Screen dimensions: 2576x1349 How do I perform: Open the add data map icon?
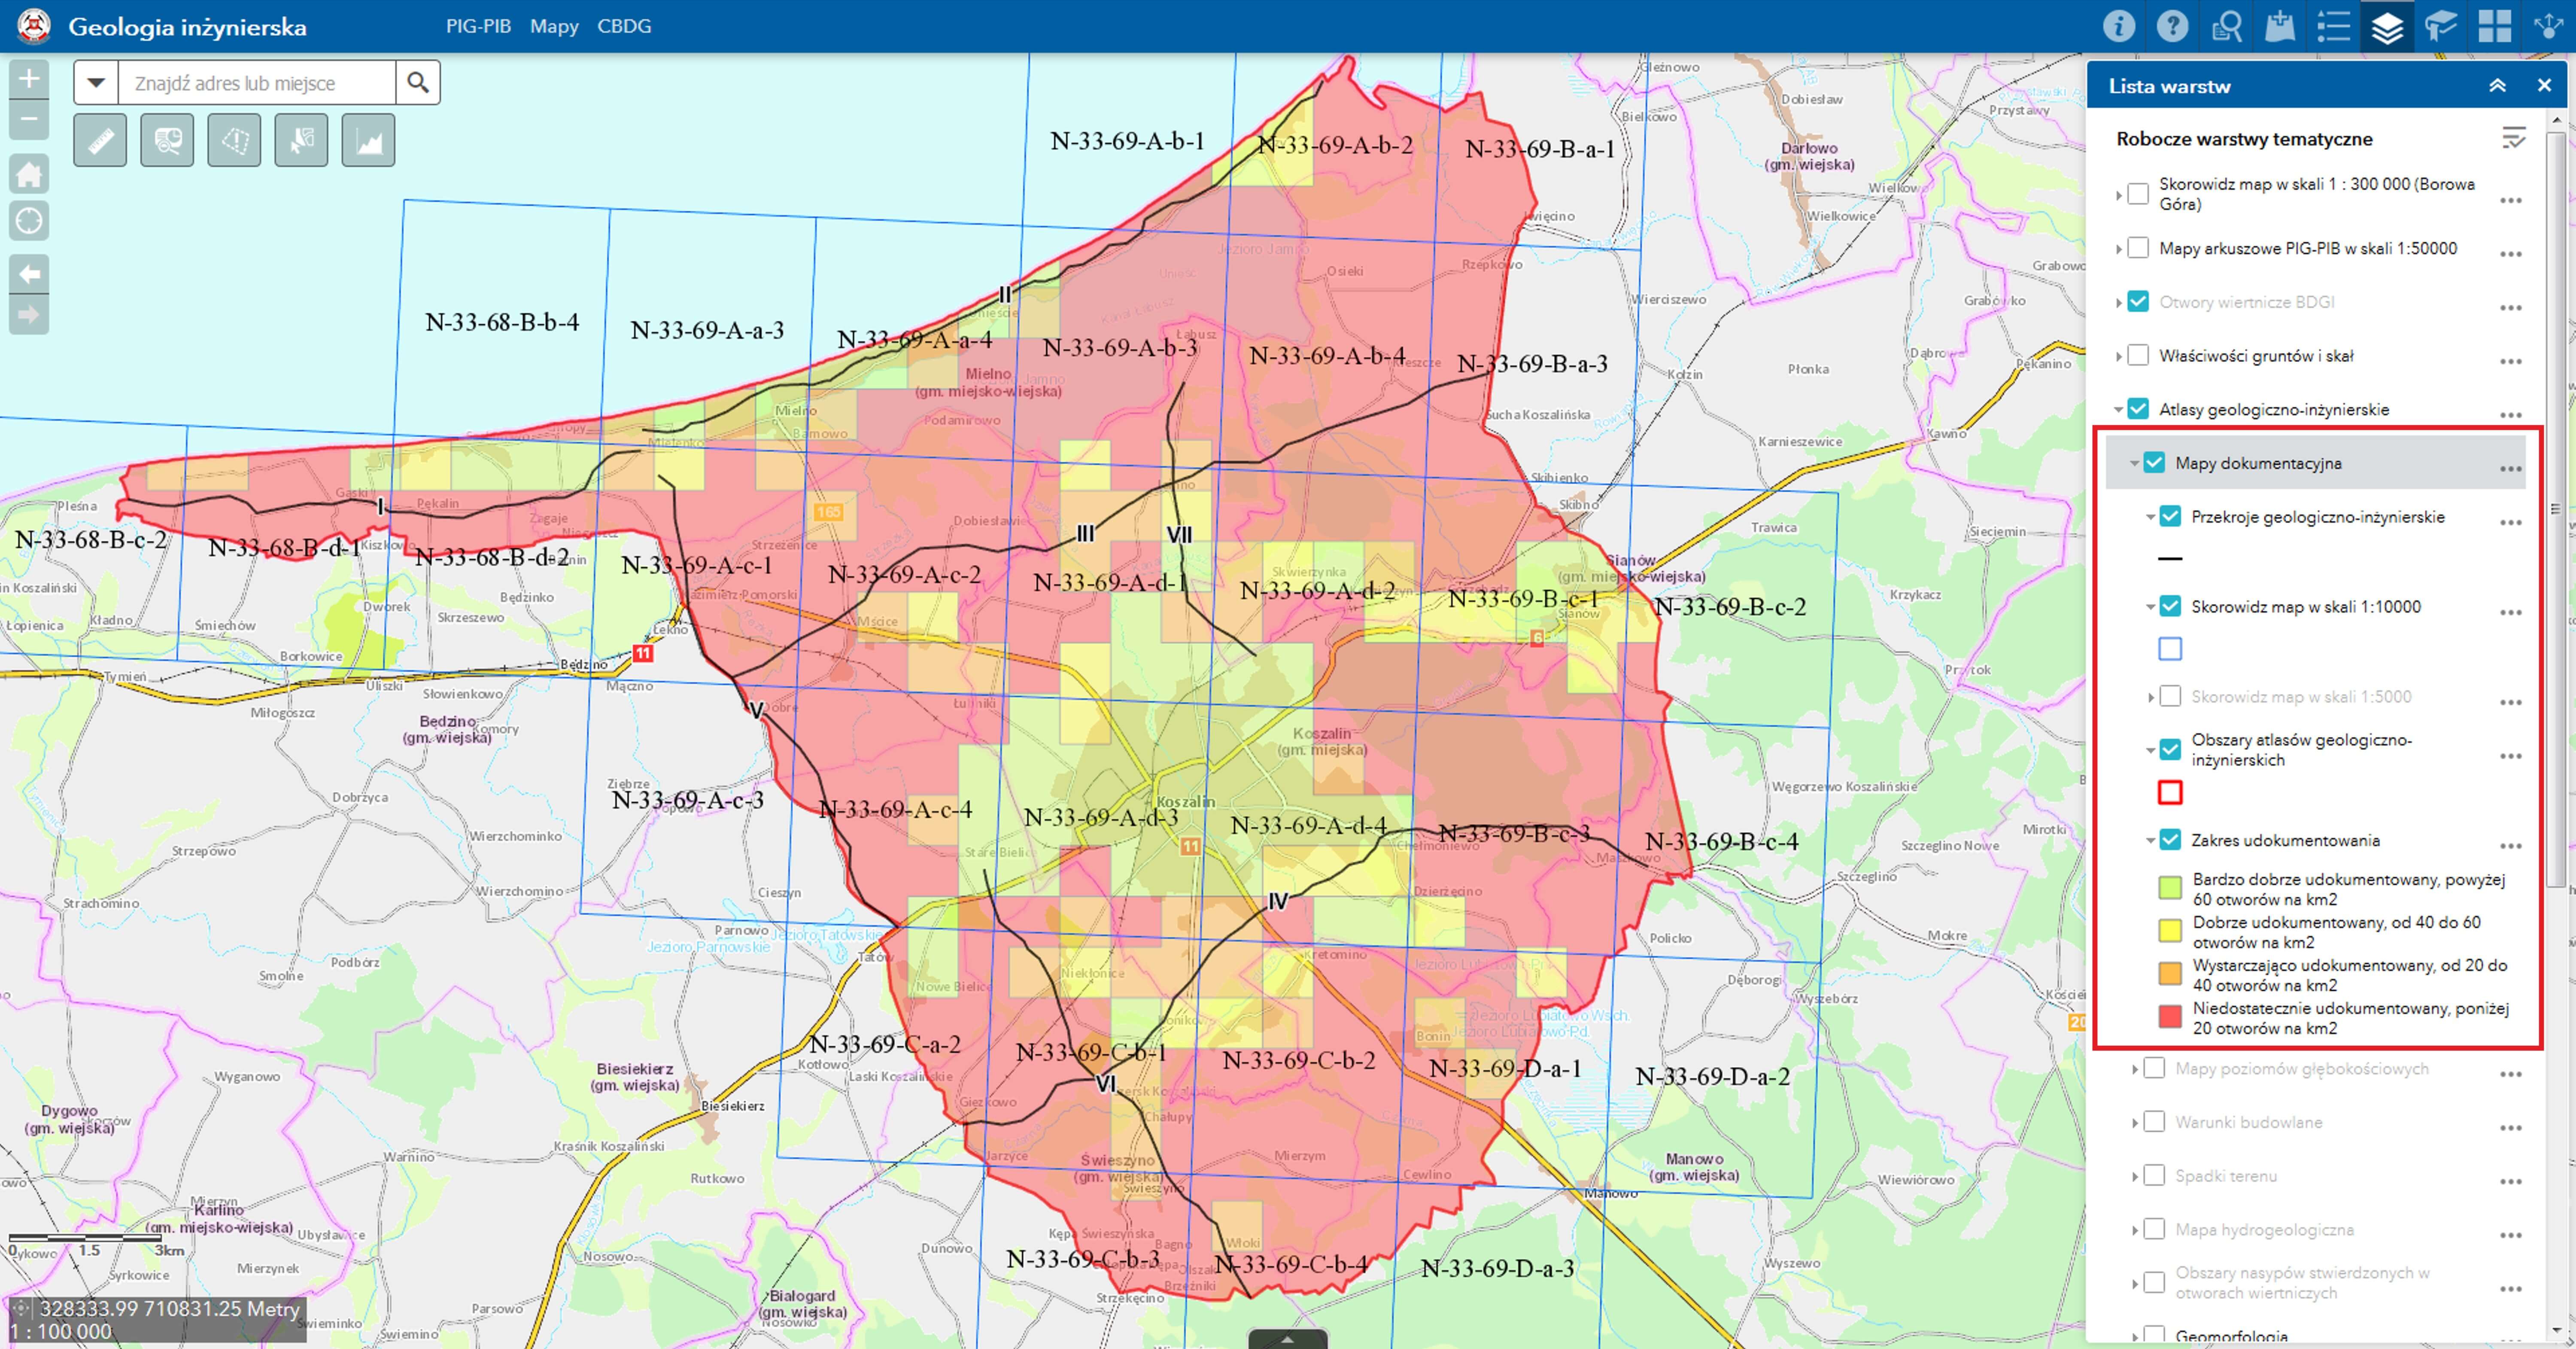2280,26
